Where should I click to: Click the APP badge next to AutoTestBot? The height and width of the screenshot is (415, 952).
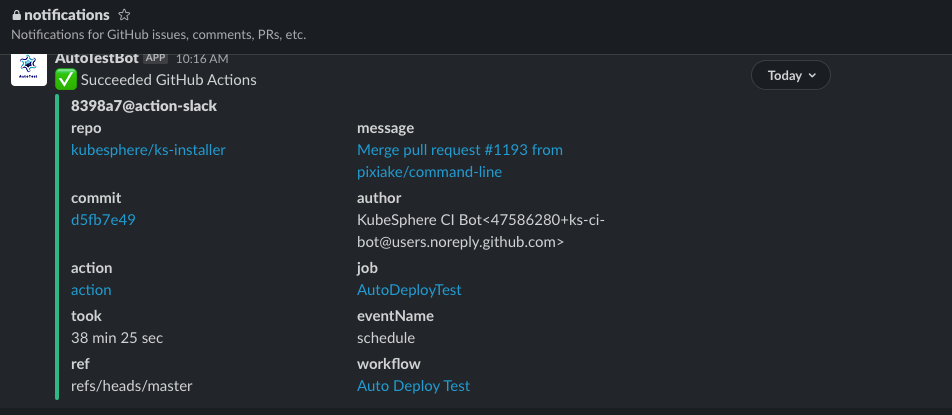click(155, 58)
